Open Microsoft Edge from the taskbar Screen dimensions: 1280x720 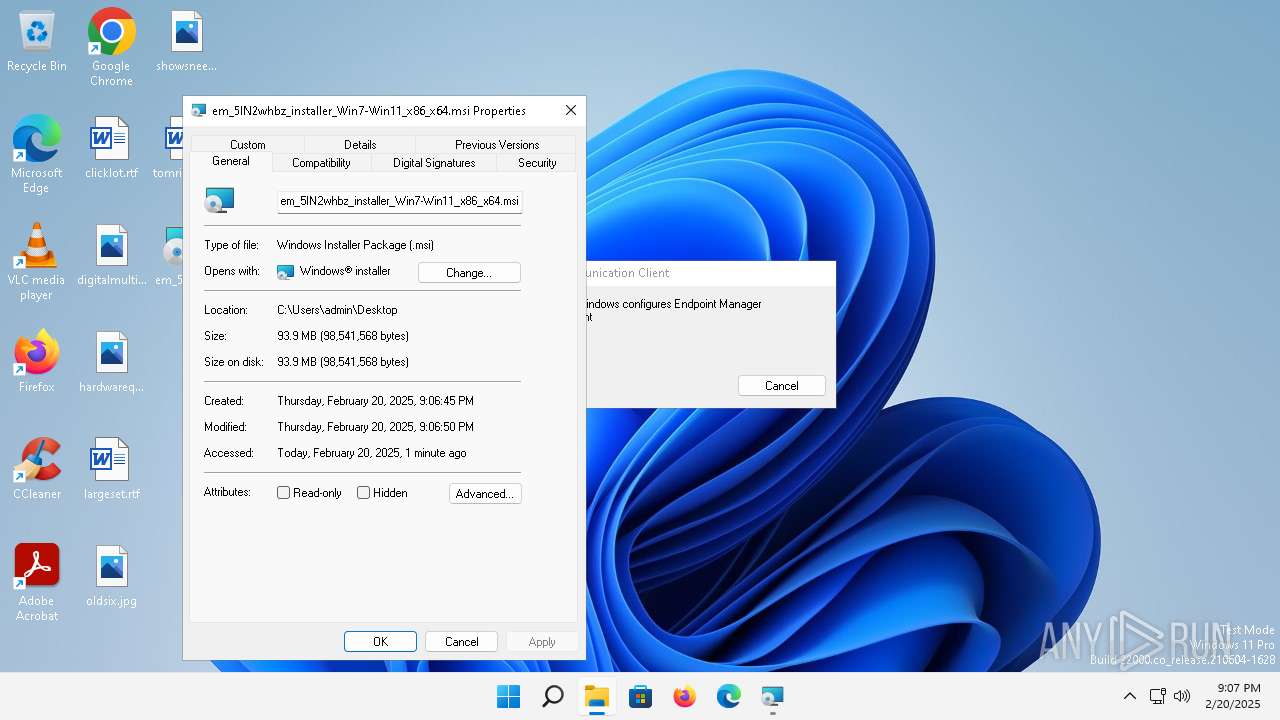click(728, 696)
